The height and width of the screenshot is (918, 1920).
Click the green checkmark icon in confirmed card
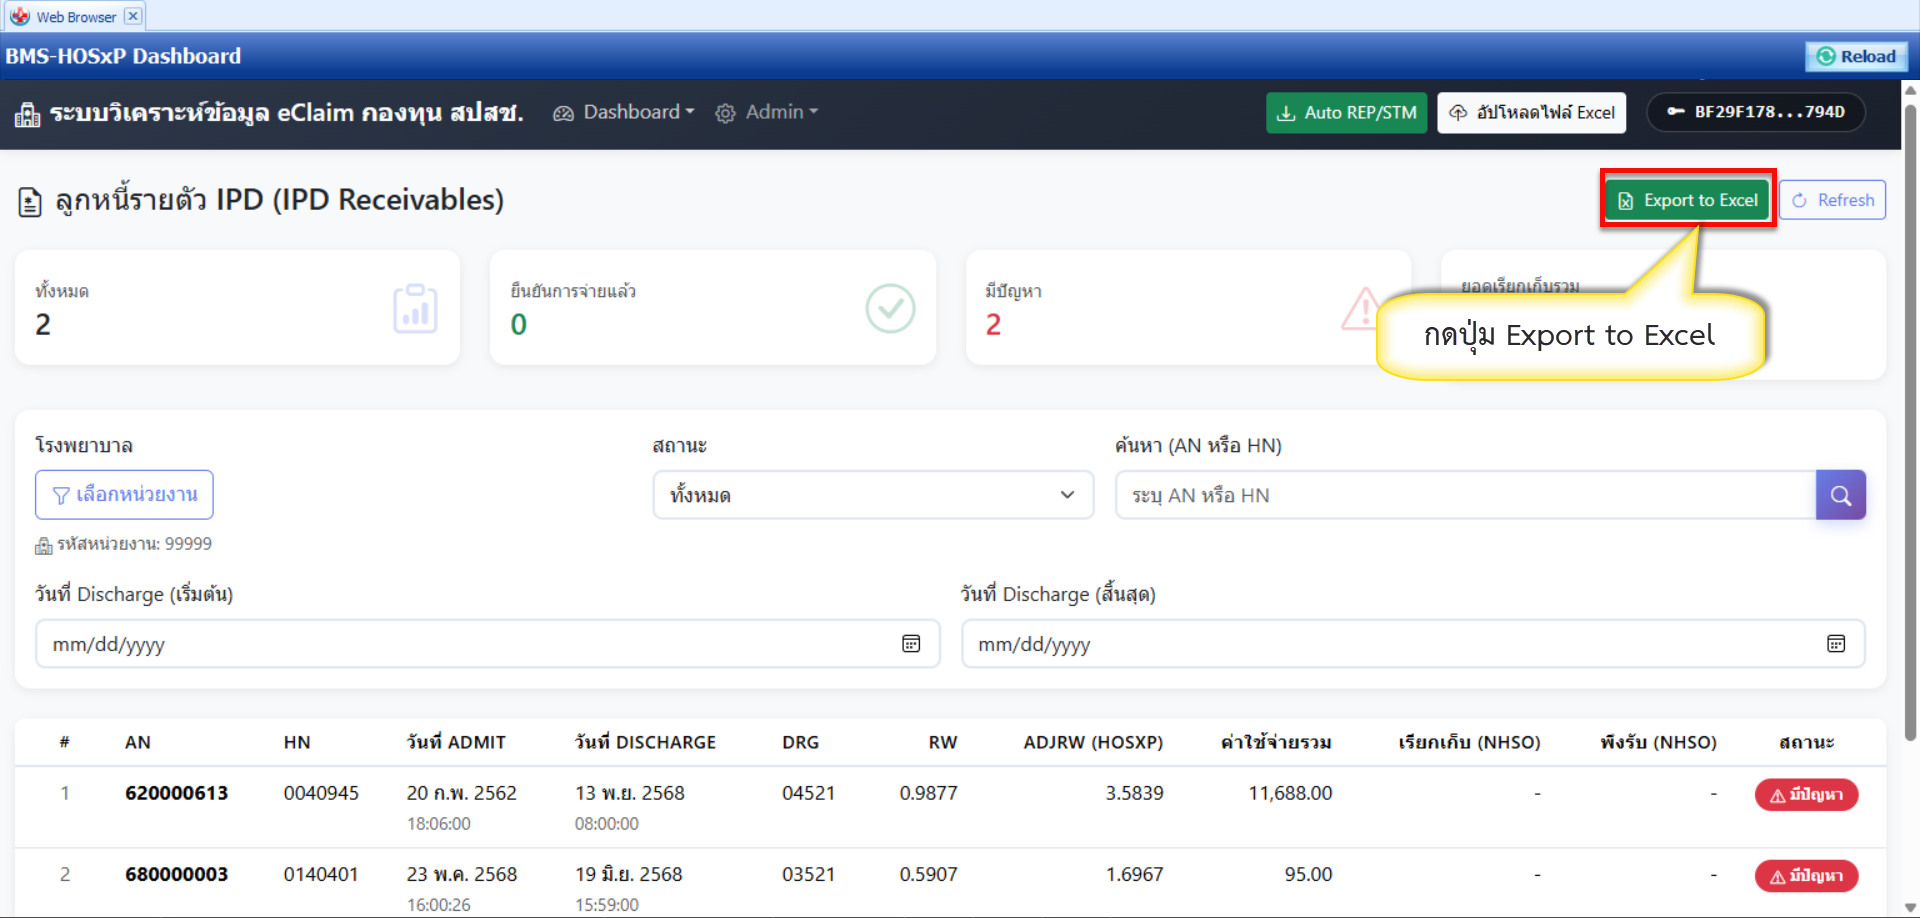pos(890,309)
